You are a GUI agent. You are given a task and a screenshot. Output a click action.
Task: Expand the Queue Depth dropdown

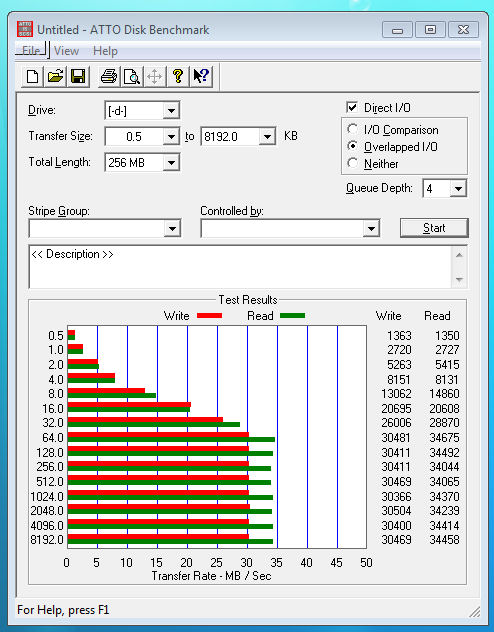458,188
